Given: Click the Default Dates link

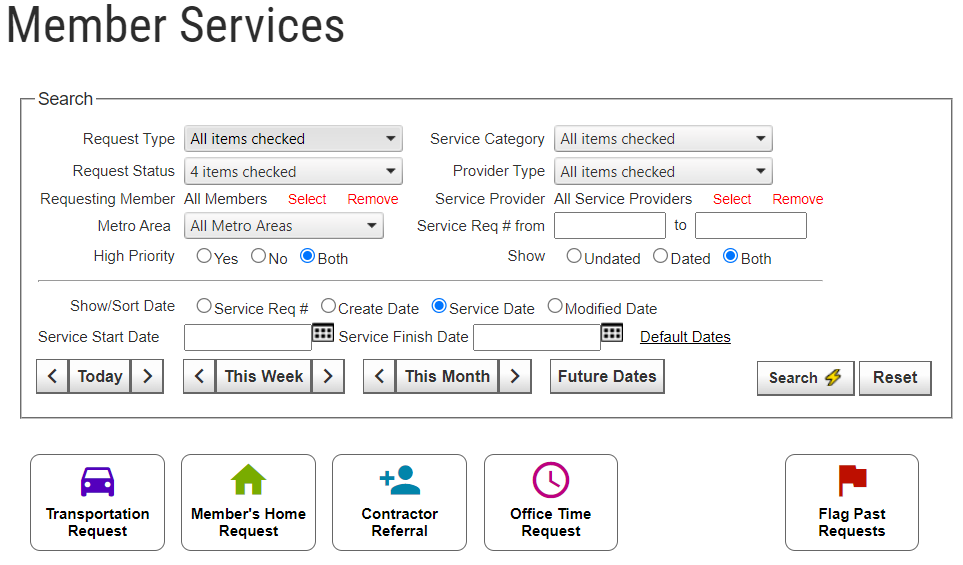Looking at the screenshot, I should (685, 337).
